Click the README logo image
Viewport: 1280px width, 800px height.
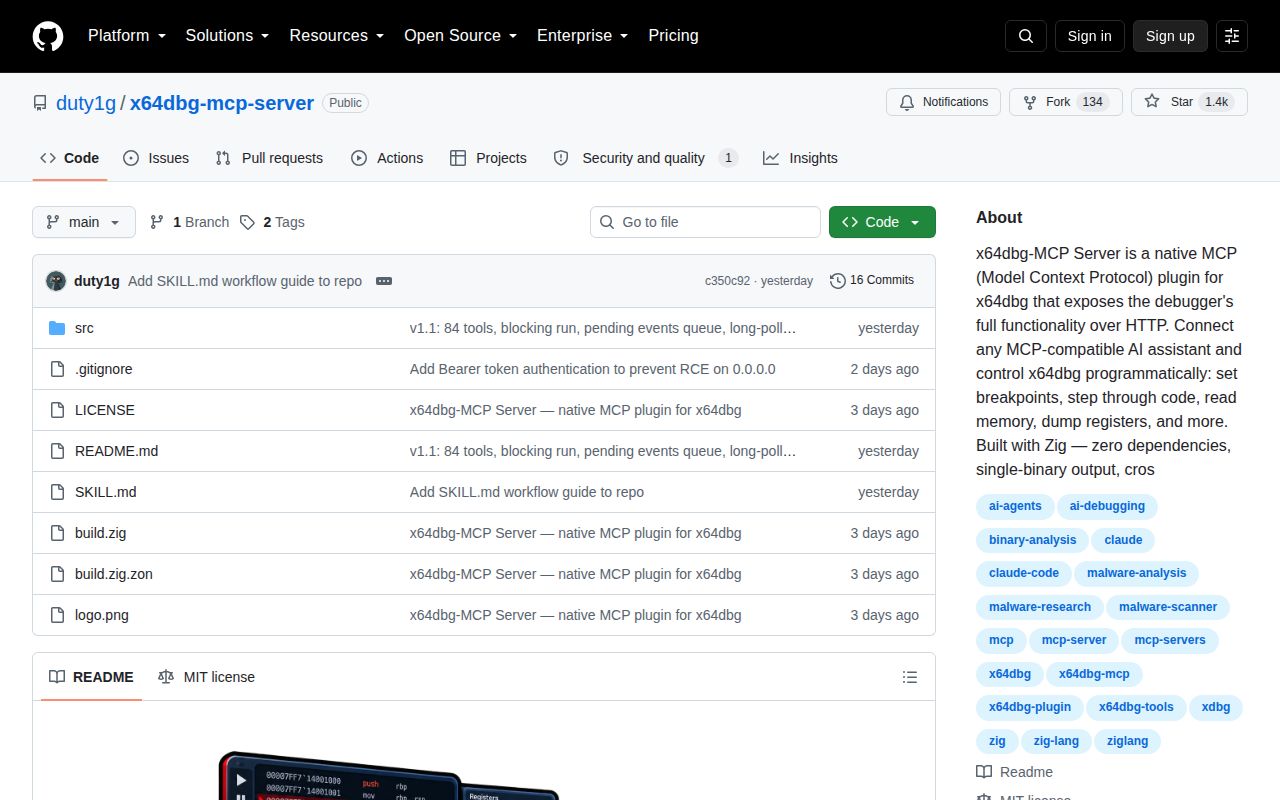click(x=390, y=775)
